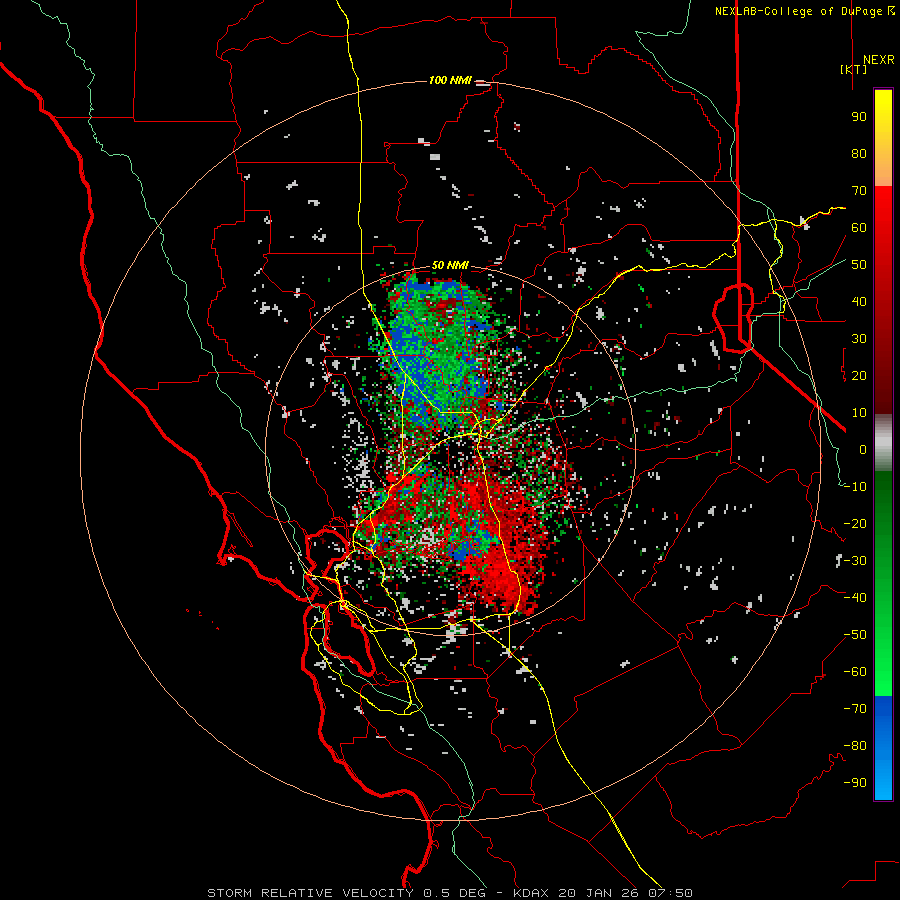Pick the gray zero-velocity segment of the color bar
The width and height of the screenshot is (900, 900).
coord(883,443)
